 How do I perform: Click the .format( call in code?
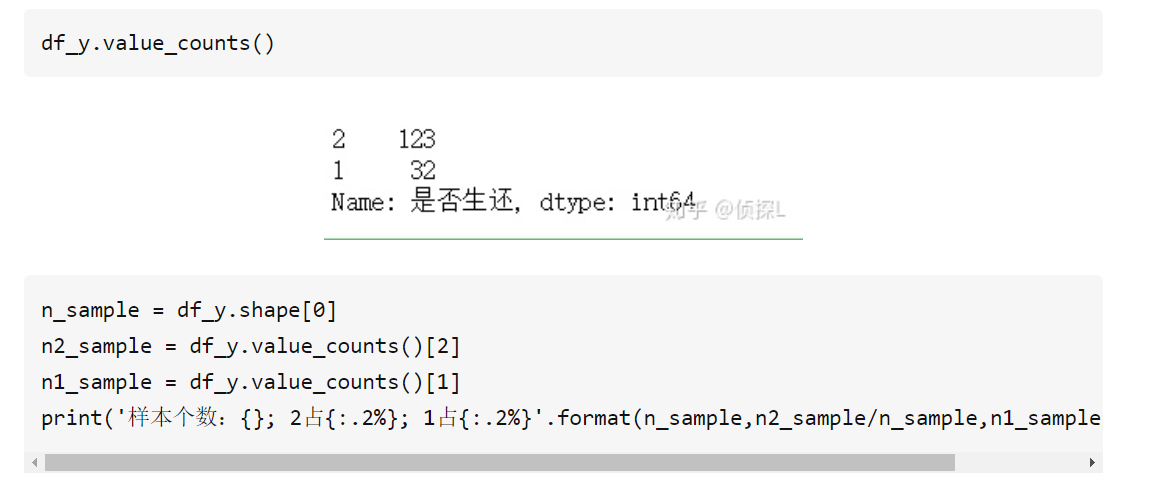pyautogui.click(x=594, y=418)
